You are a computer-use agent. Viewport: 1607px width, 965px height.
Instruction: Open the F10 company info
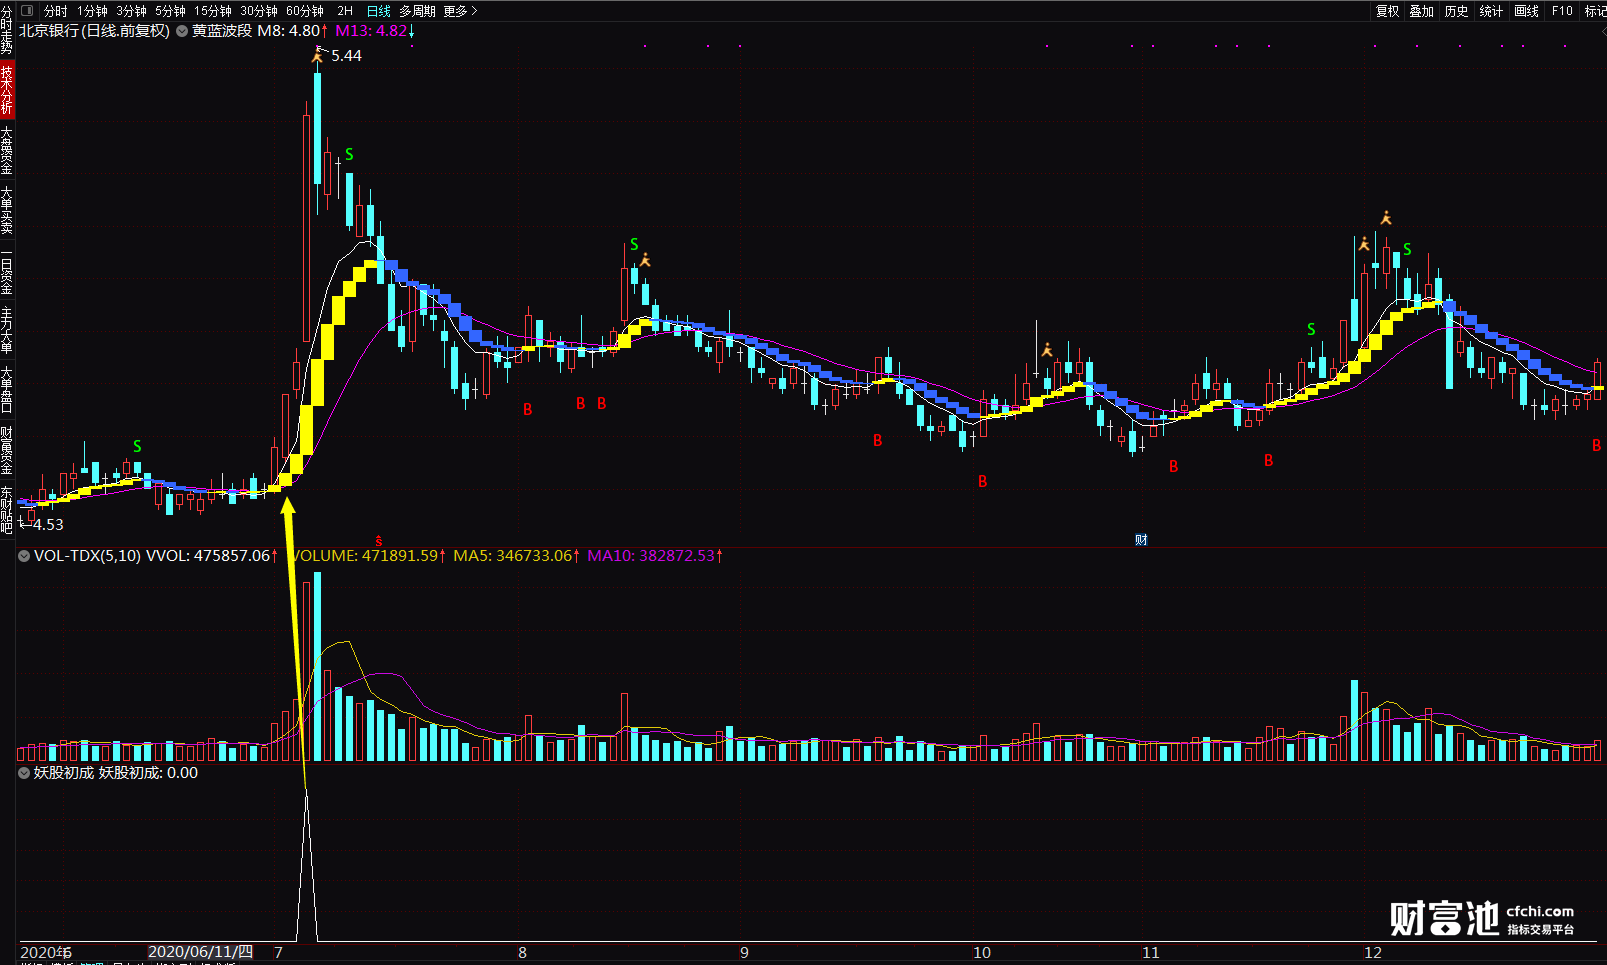[x=1562, y=11]
